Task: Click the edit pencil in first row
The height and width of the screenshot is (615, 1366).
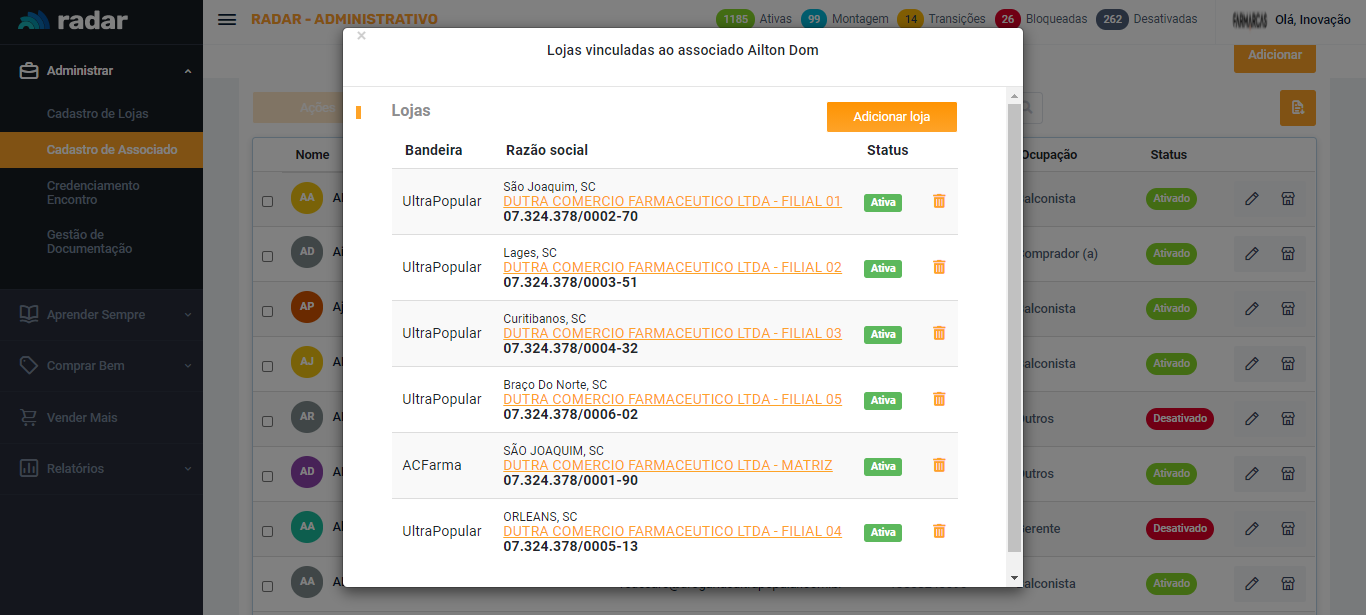Action: tap(1251, 199)
